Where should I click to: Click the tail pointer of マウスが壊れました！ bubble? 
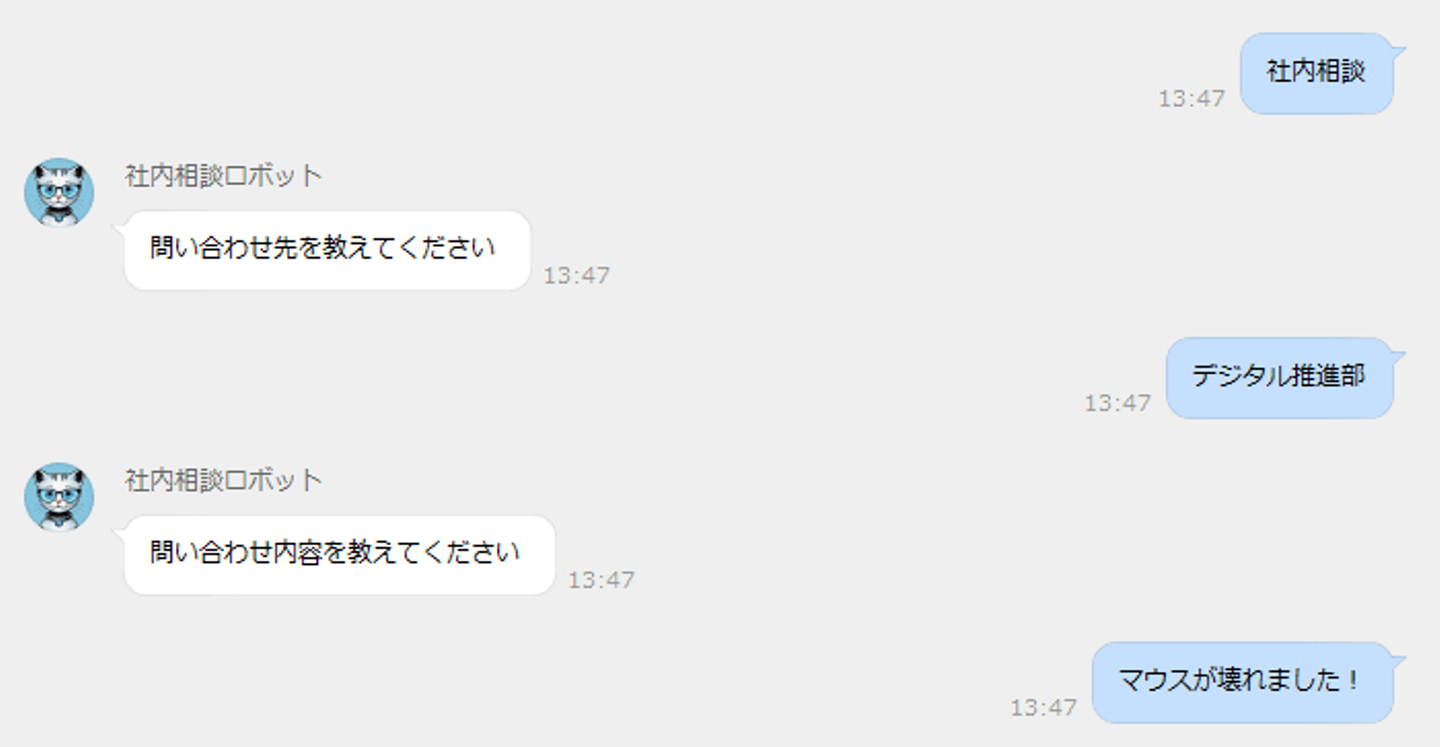click(1398, 661)
